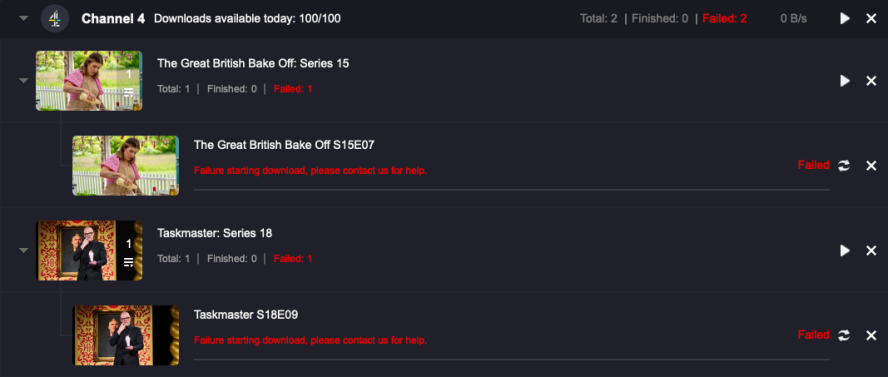Resume Great British Bake Off Series 15 downloads
The image size is (888, 377).
point(845,81)
